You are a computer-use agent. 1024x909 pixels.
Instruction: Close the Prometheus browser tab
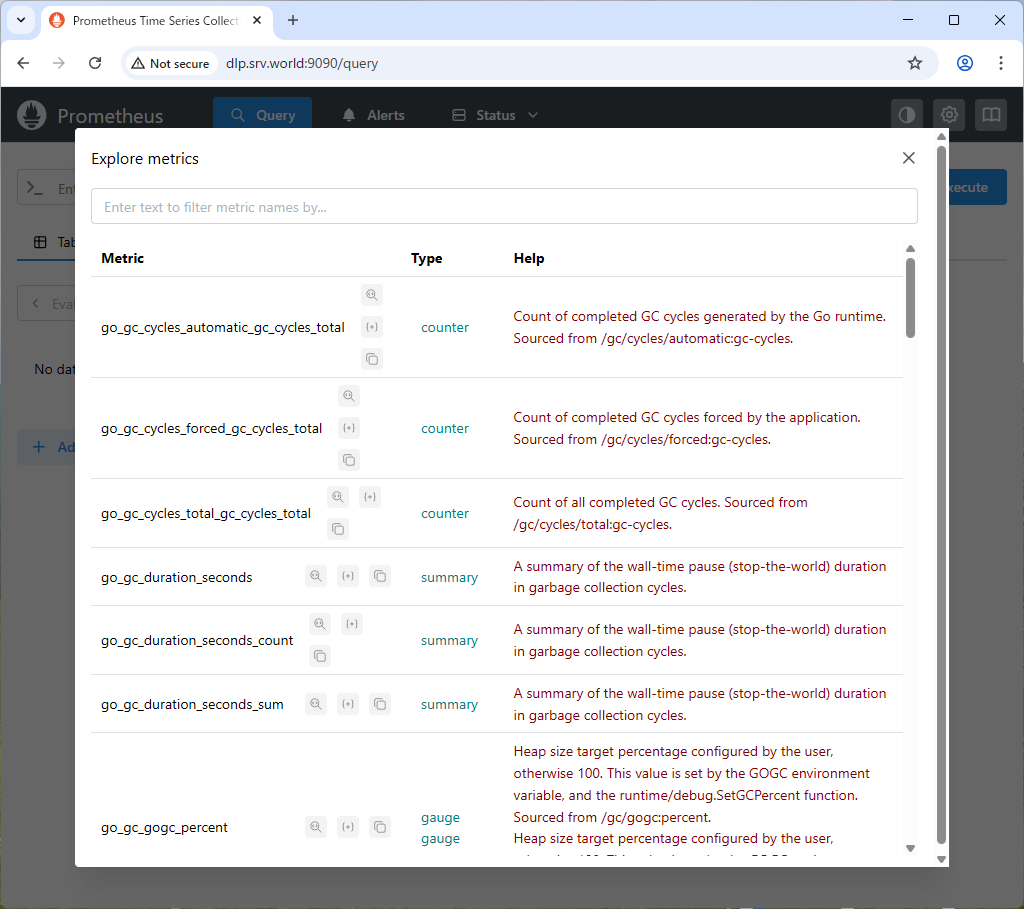tap(257, 20)
